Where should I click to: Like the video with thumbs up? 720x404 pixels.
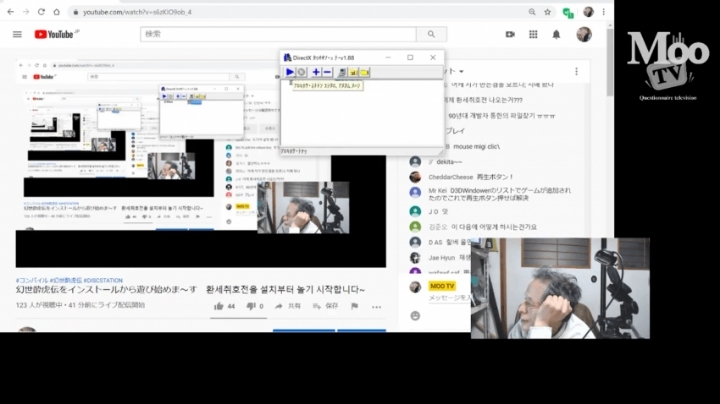point(224,306)
